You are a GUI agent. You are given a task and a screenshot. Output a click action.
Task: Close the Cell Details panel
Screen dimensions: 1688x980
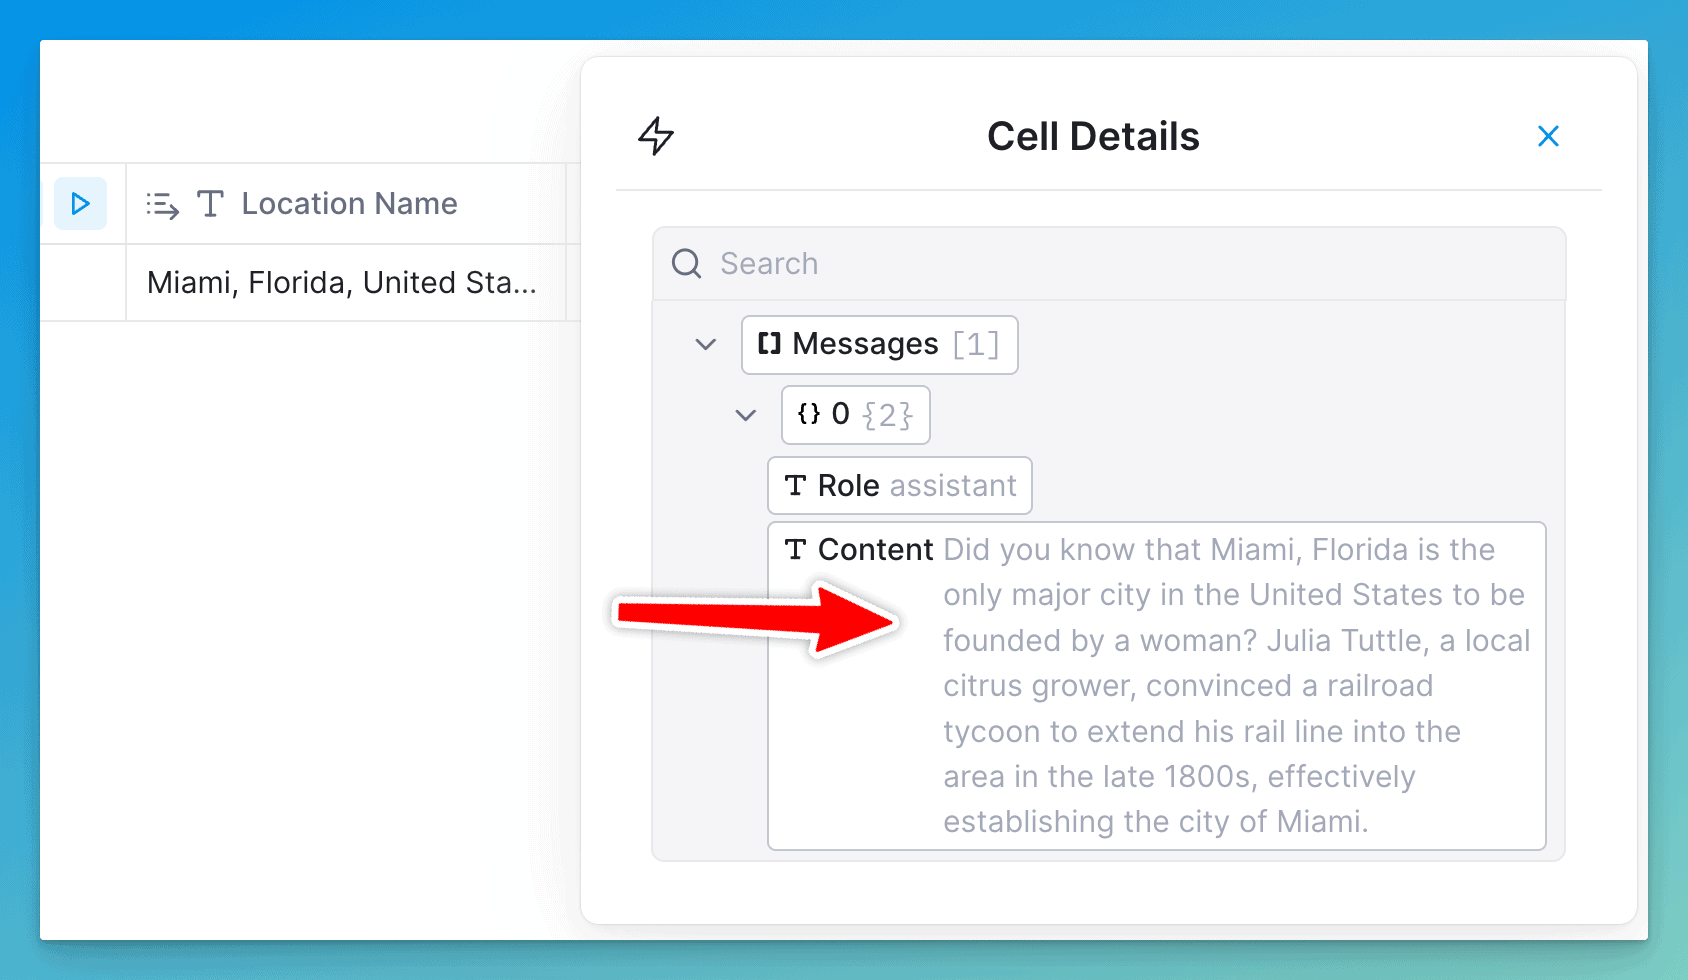[x=1548, y=136]
